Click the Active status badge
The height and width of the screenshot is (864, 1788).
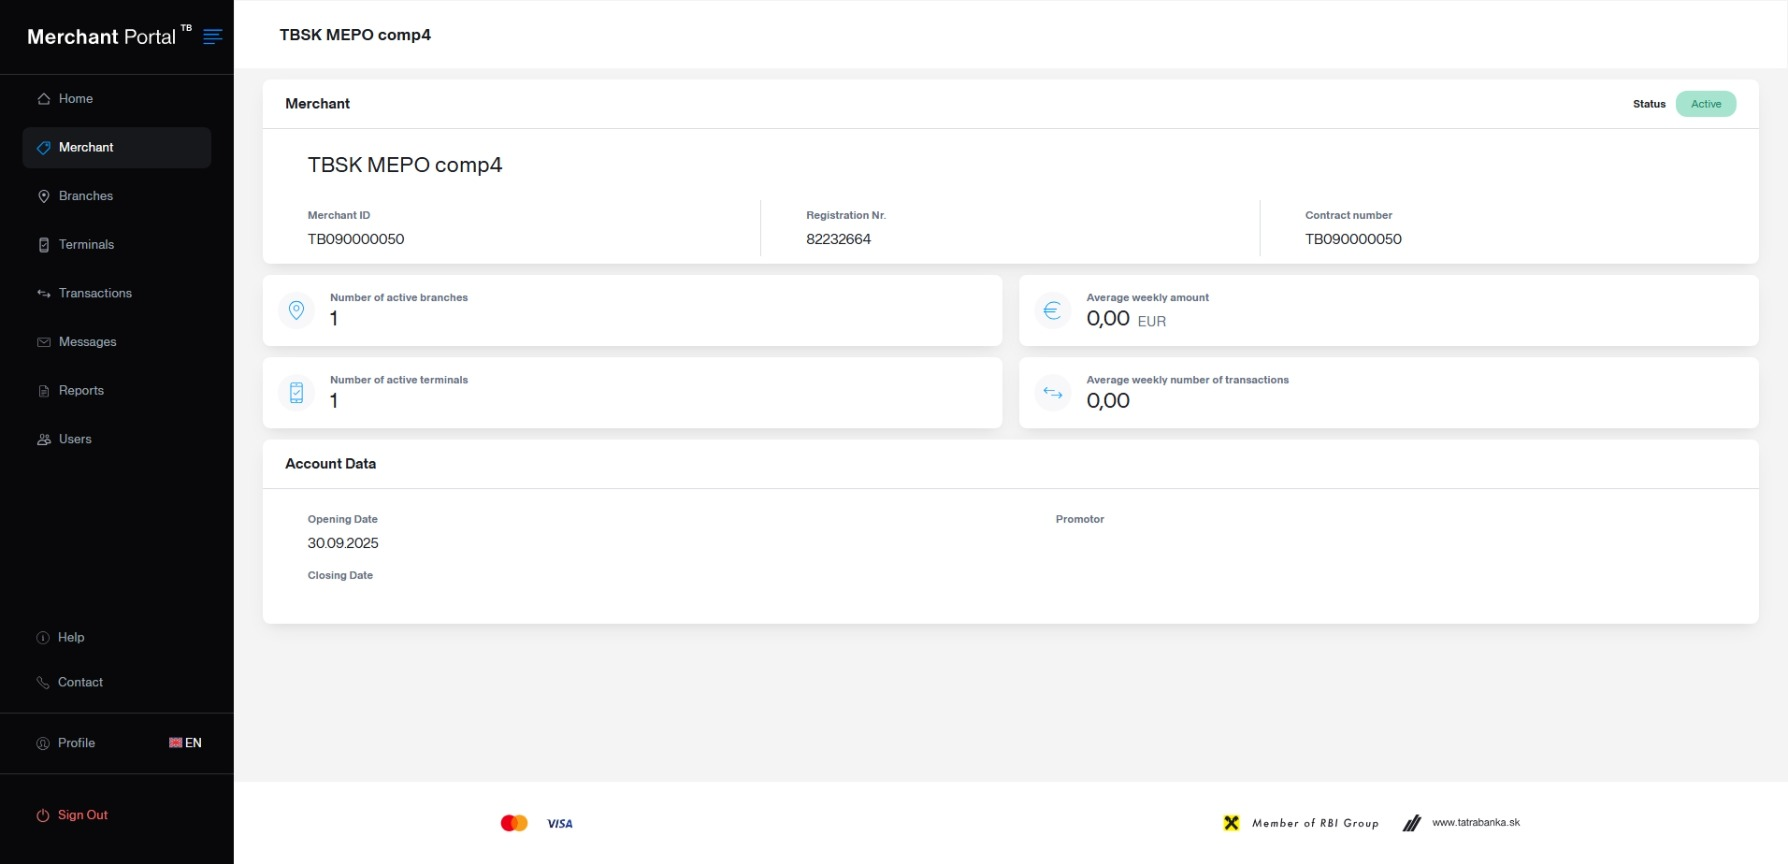coord(1705,104)
